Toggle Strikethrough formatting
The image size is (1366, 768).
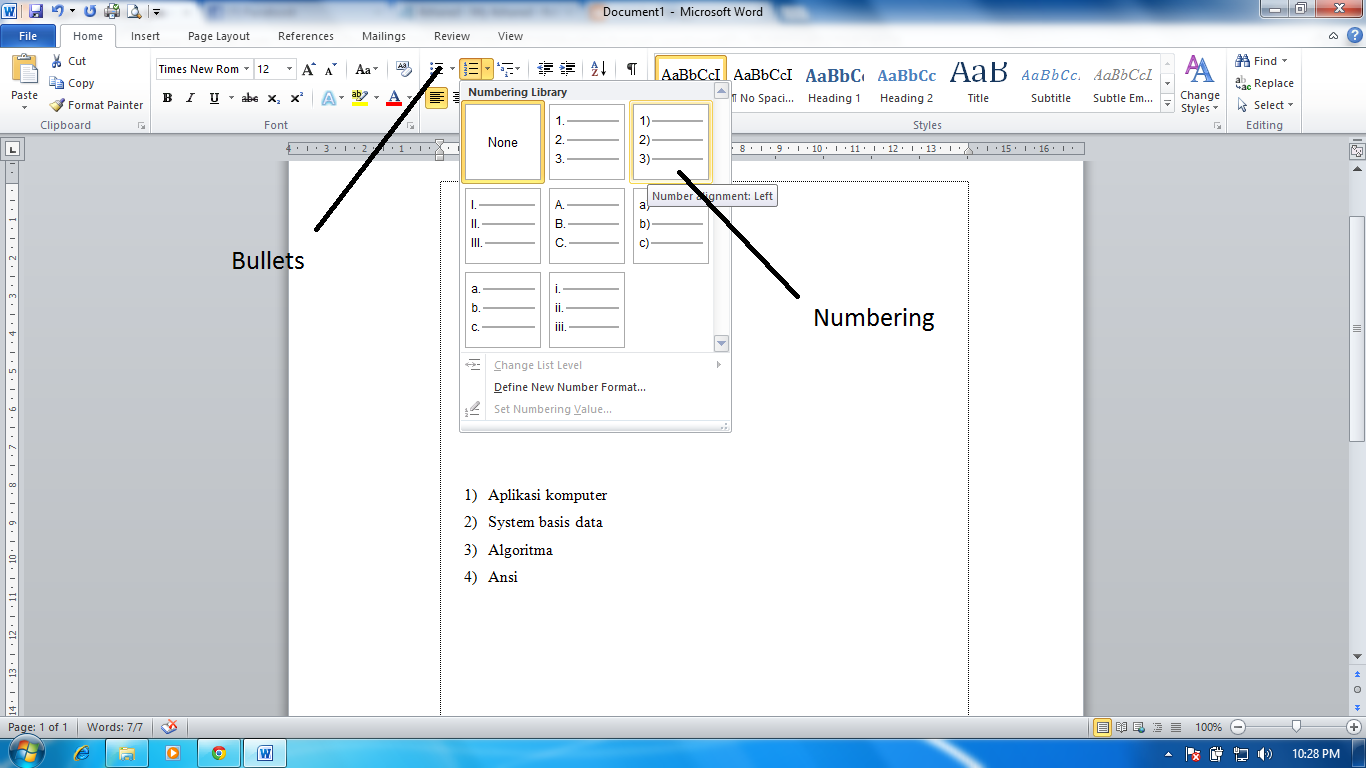[x=250, y=98]
